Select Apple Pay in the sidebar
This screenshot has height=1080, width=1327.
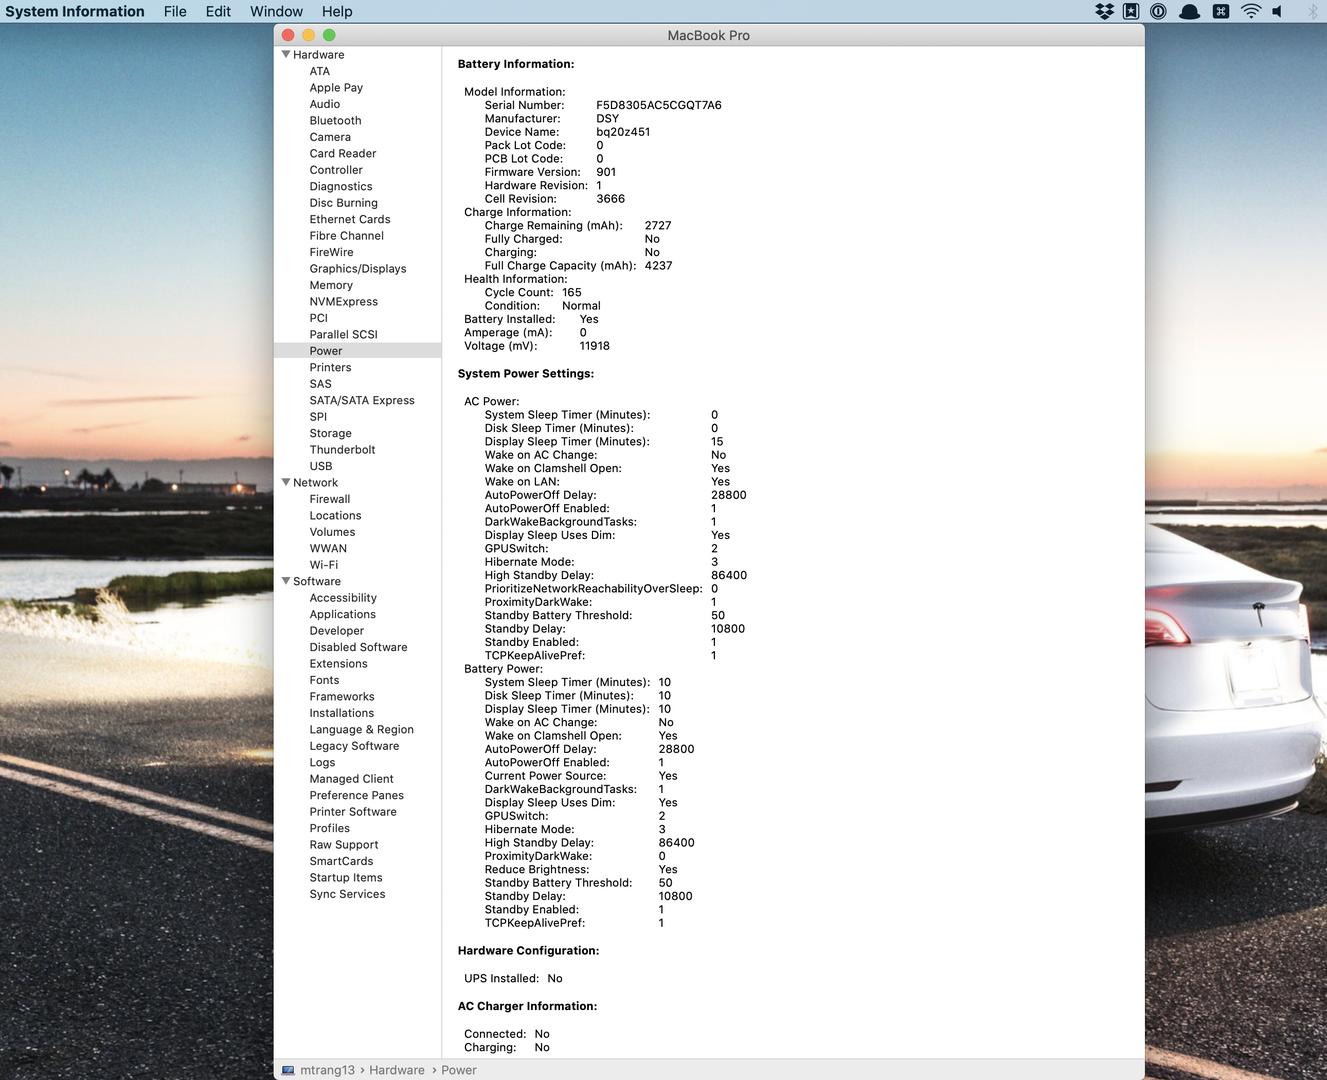click(336, 88)
